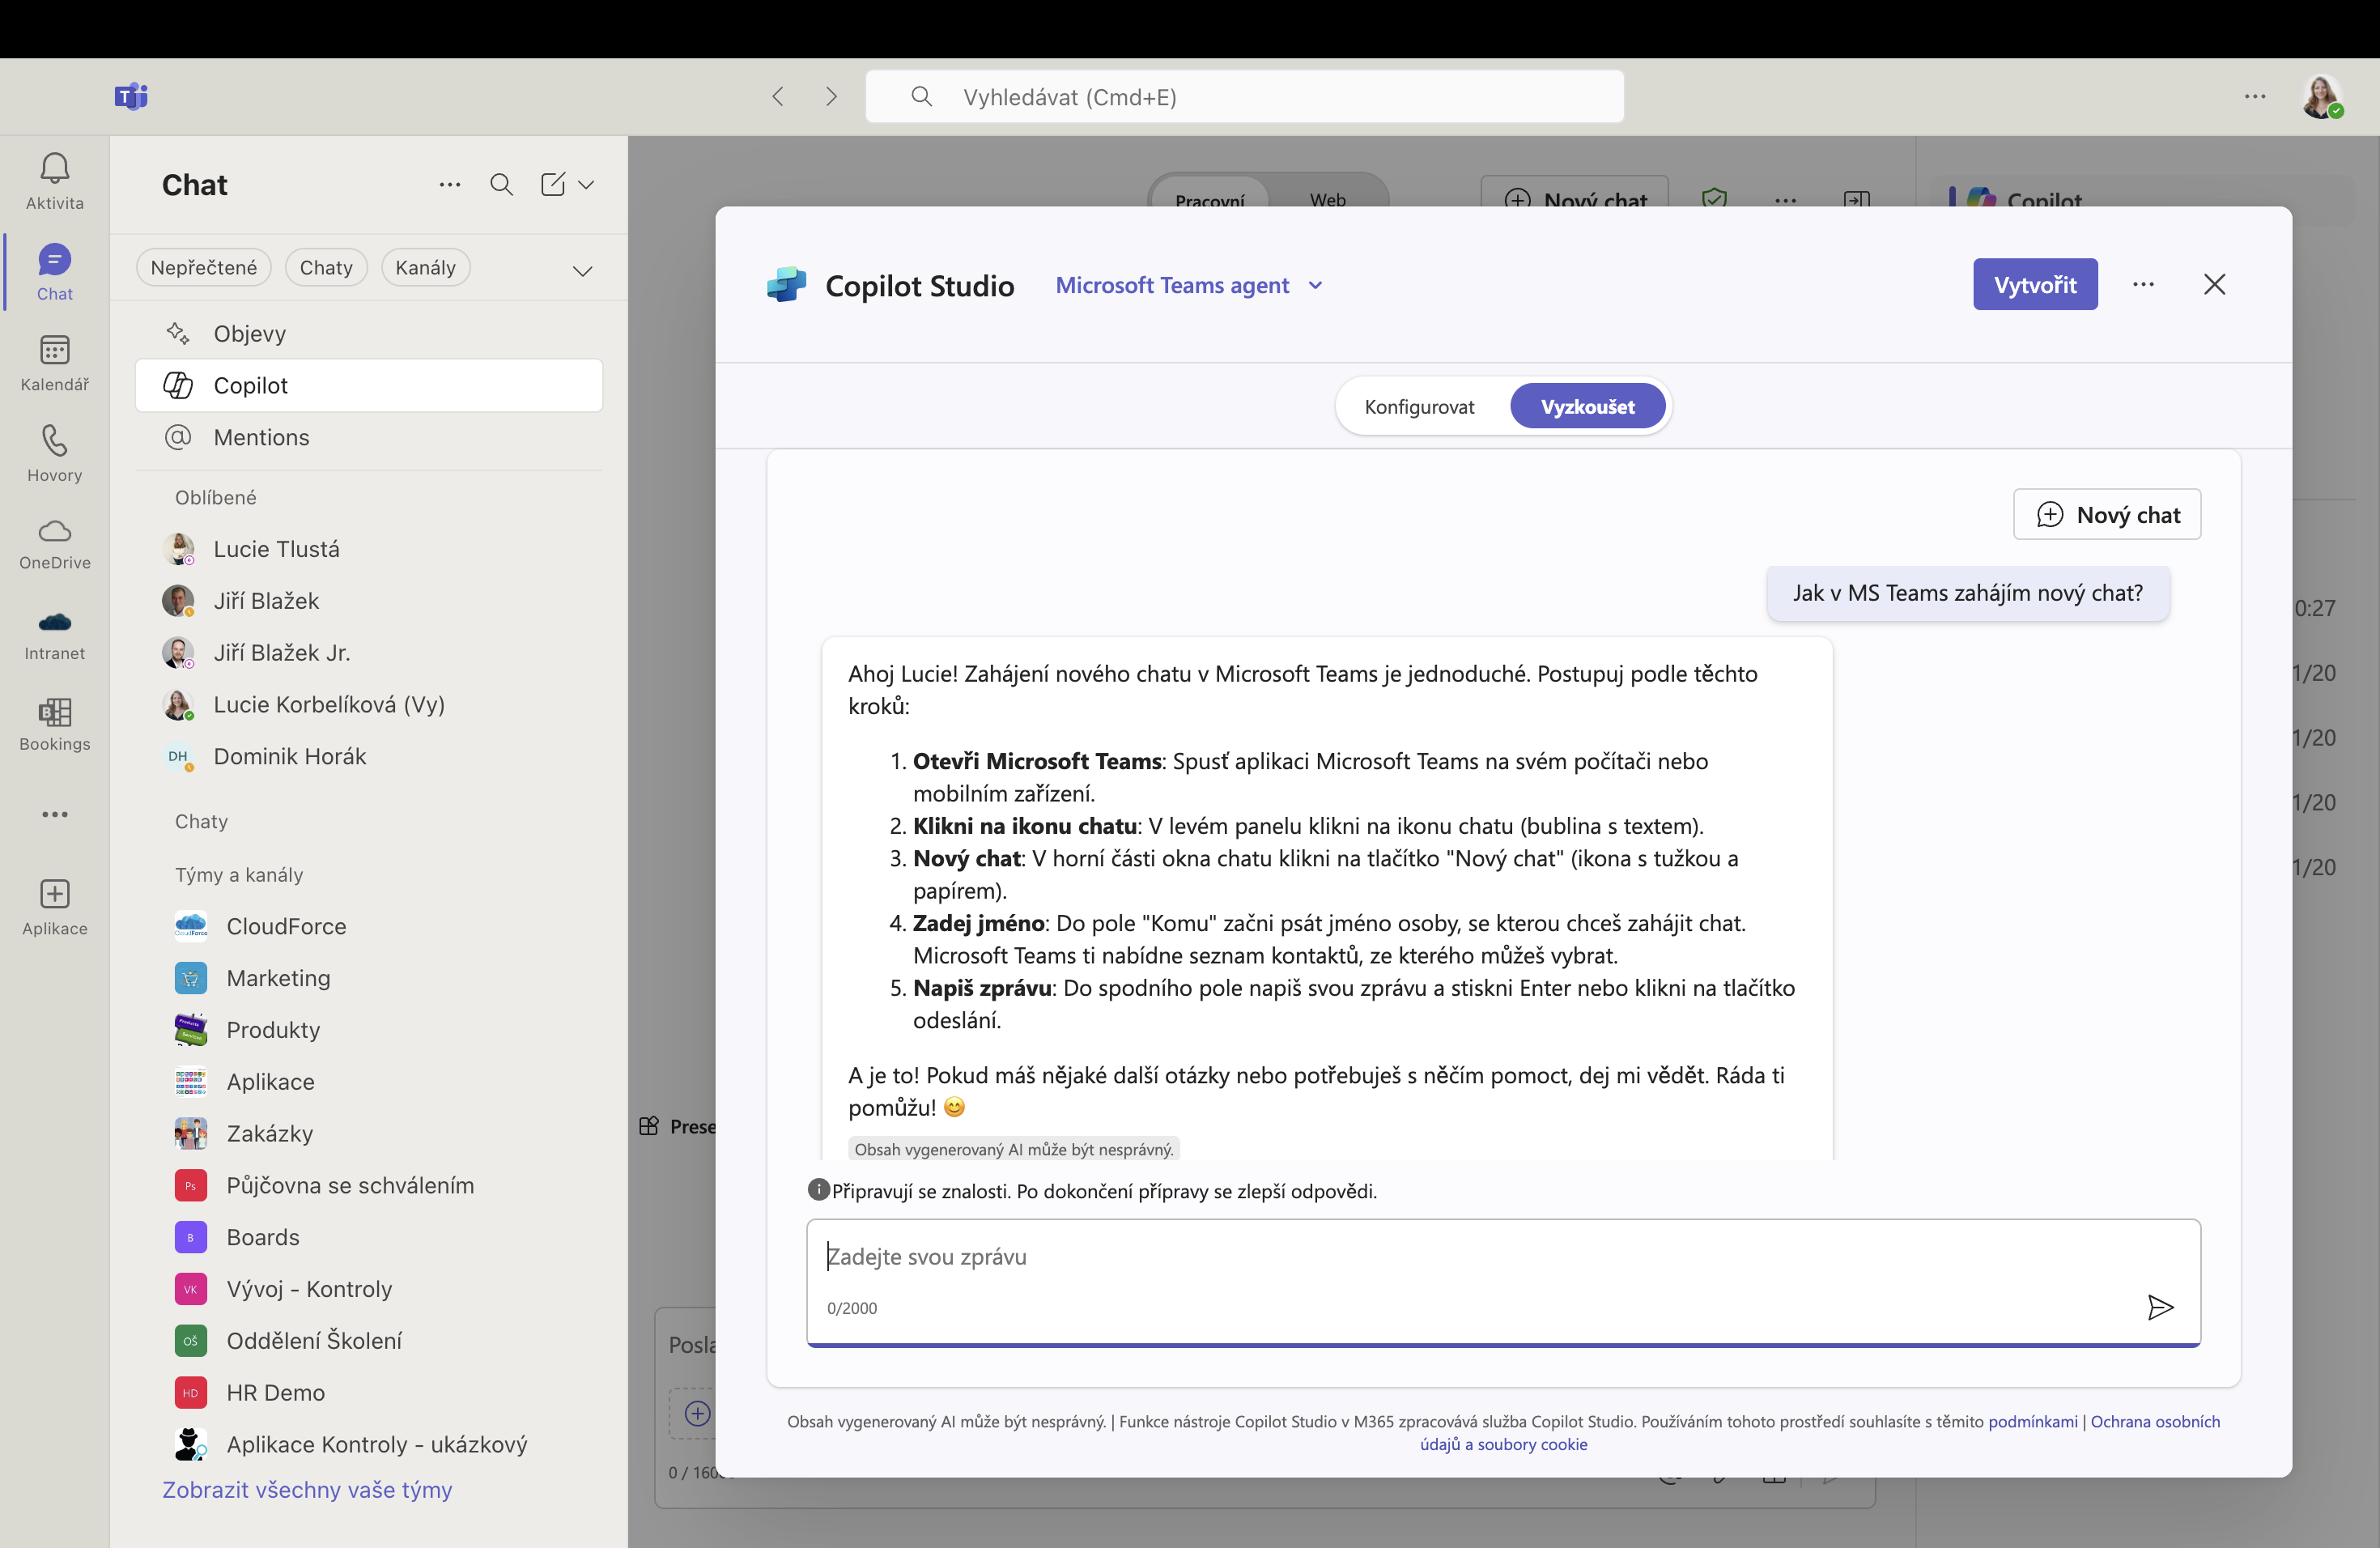Open the Chat tab in sidebar
Viewport: 2380px width, 1548px height.
click(x=54, y=272)
